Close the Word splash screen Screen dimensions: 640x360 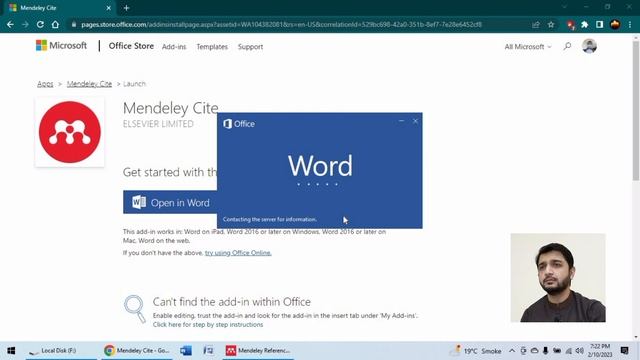pyautogui.click(x=415, y=121)
